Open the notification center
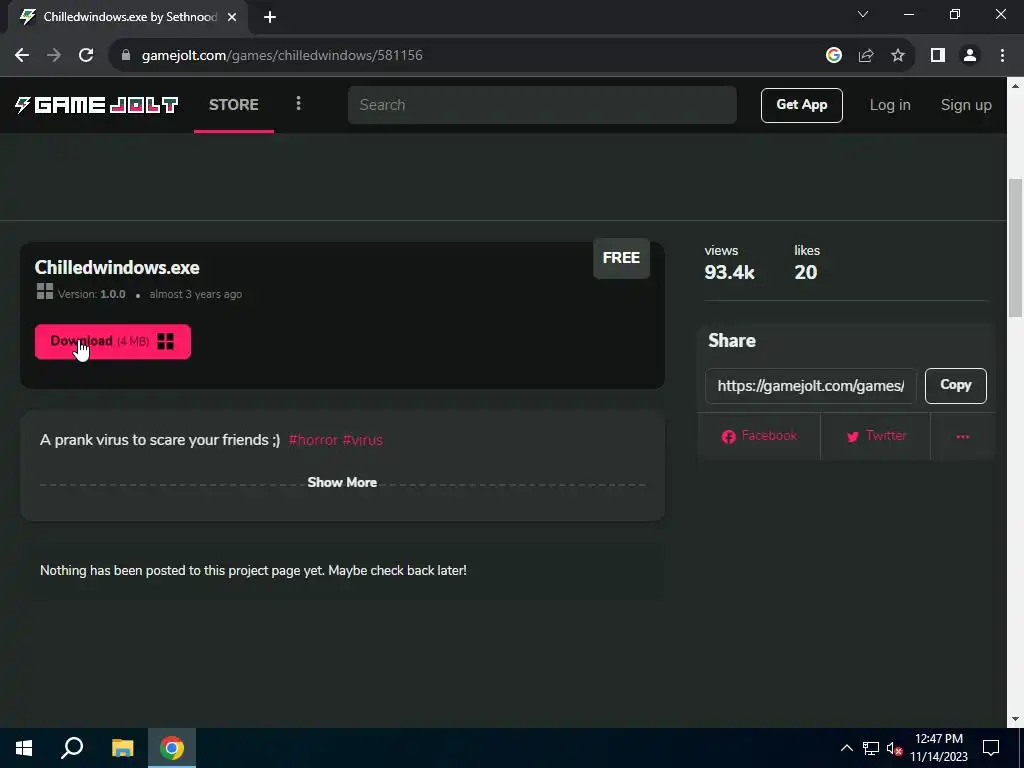Viewport: 1024px width, 768px height. [x=991, y=748]
